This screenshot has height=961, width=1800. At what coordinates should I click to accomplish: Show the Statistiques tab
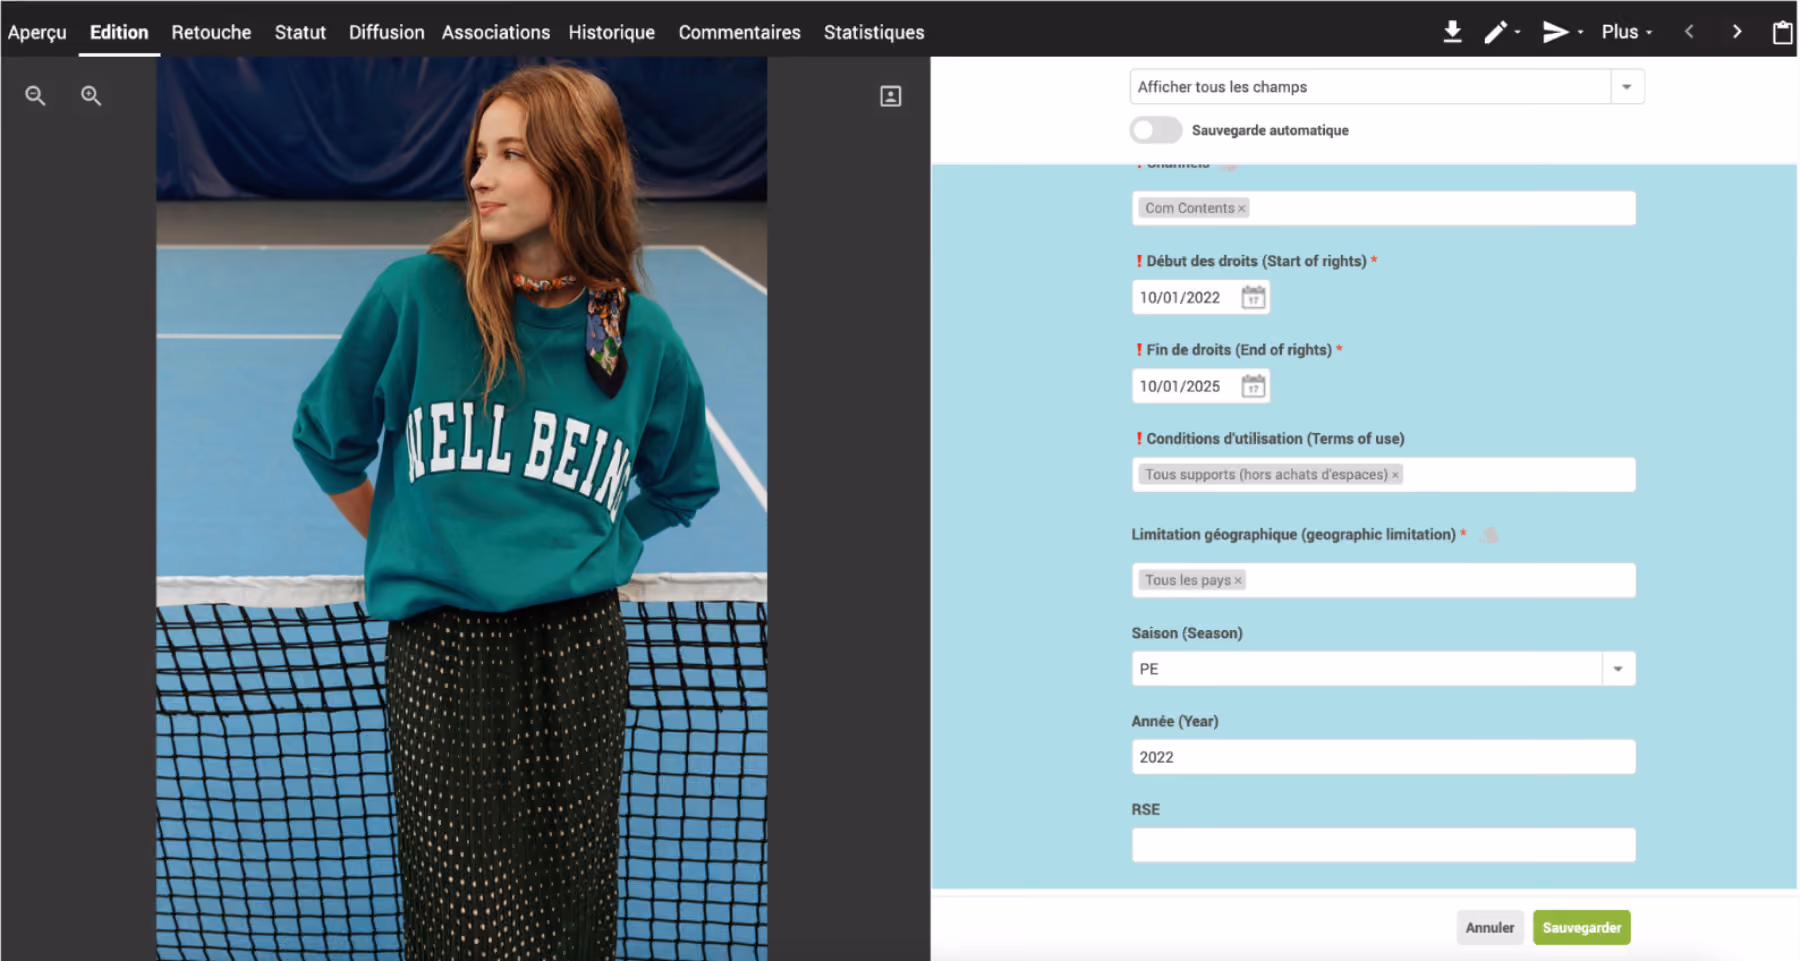(874, 32)
